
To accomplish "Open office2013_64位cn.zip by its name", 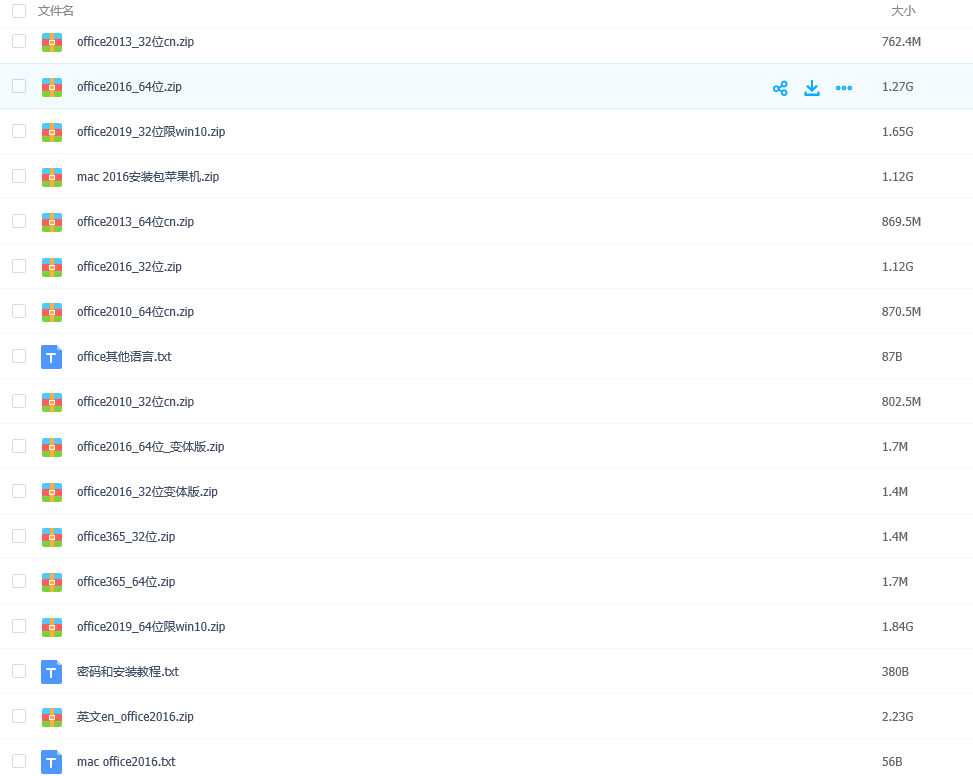I will 135,222.
